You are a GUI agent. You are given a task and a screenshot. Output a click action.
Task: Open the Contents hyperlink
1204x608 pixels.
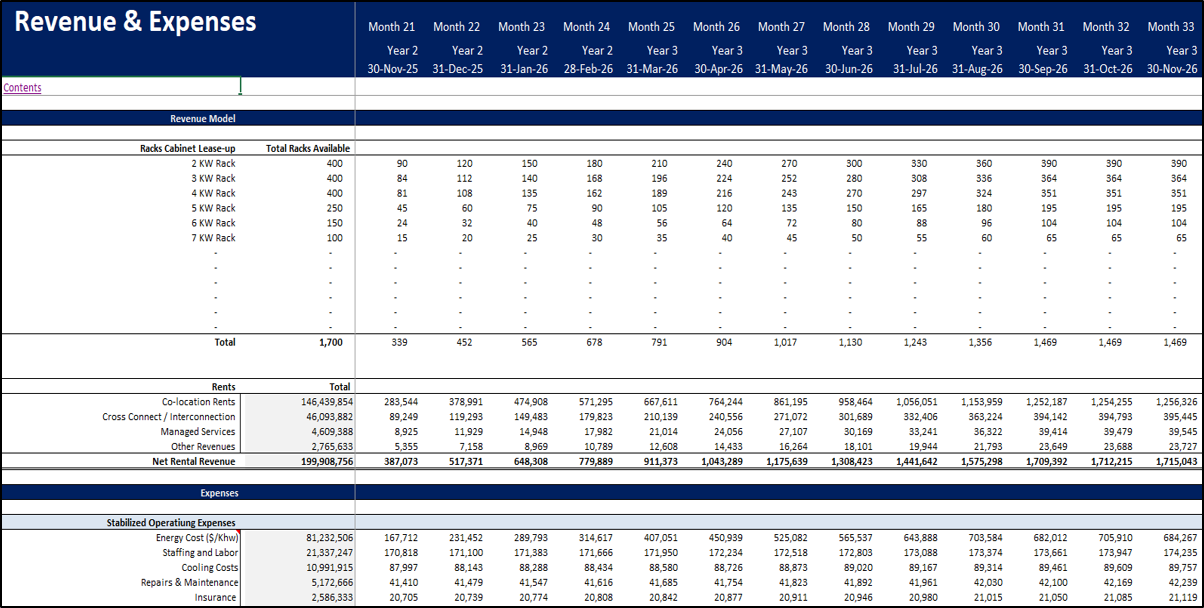tap(23, 88)
